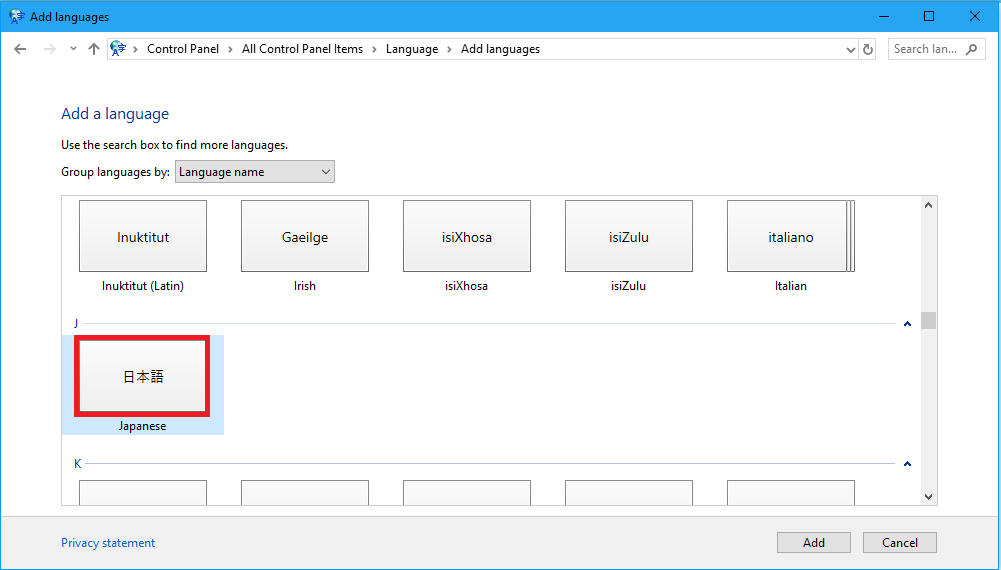1001x570 pixels.
Task: Open the Group languages by dropdown
Action: (255, 172)
